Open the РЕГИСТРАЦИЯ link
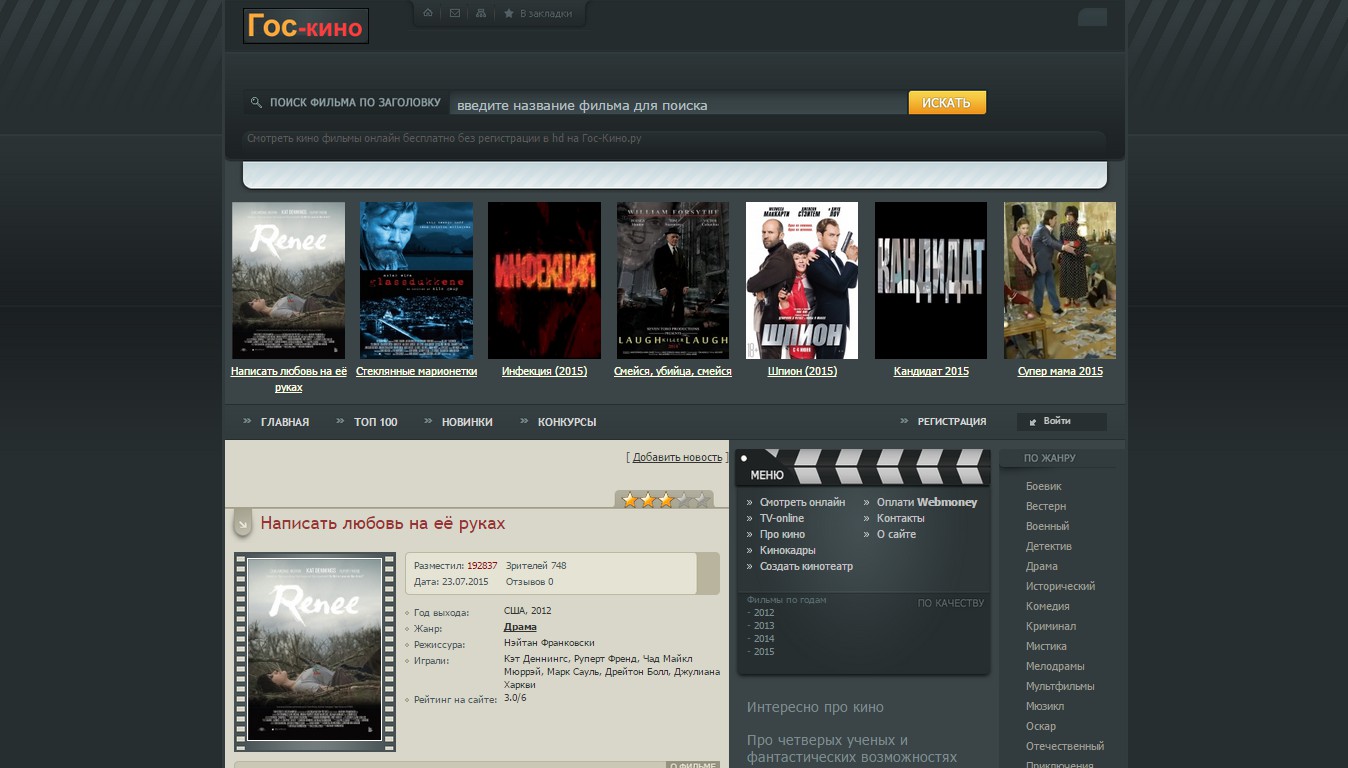This screenshot has height=768, width=1348. coord(952,422)
